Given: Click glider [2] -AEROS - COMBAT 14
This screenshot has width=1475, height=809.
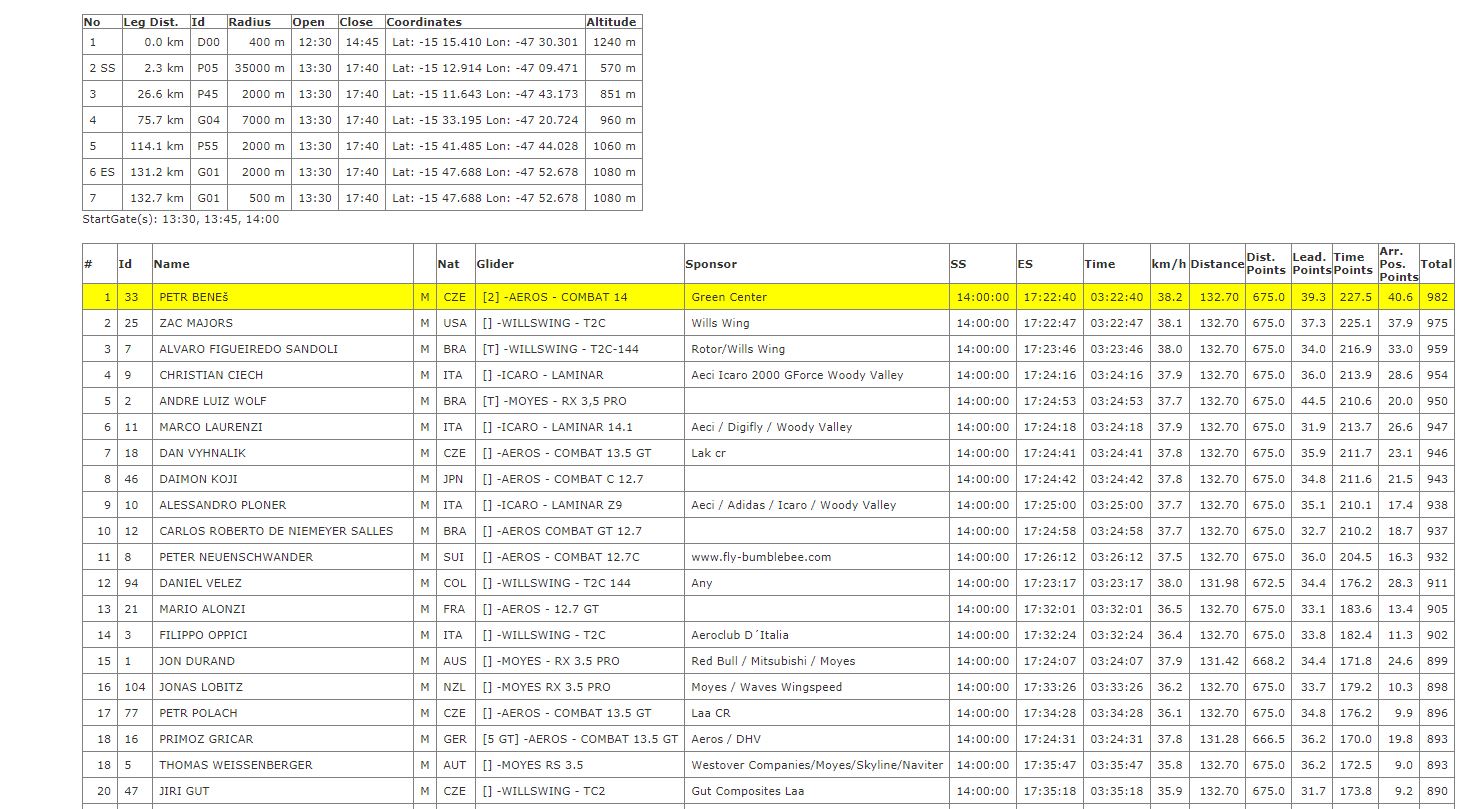Looking at the screenshot, I should click(555, 297).
